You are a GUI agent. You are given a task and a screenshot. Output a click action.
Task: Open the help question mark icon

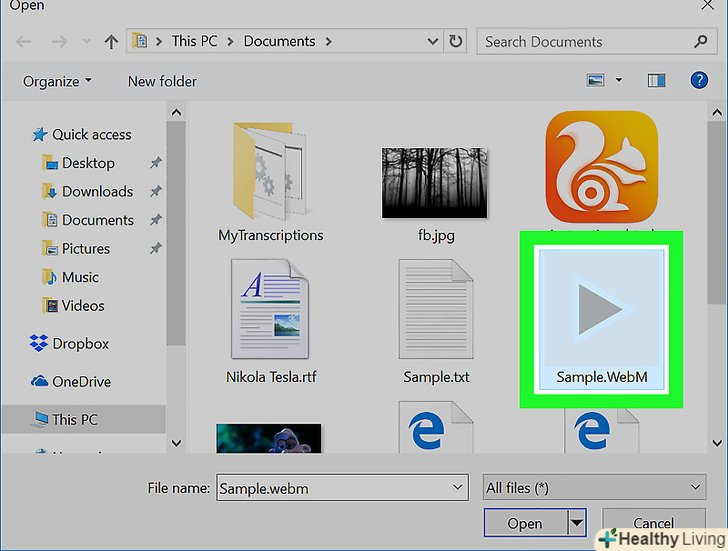pyautogui.click(x=702, y=81)
